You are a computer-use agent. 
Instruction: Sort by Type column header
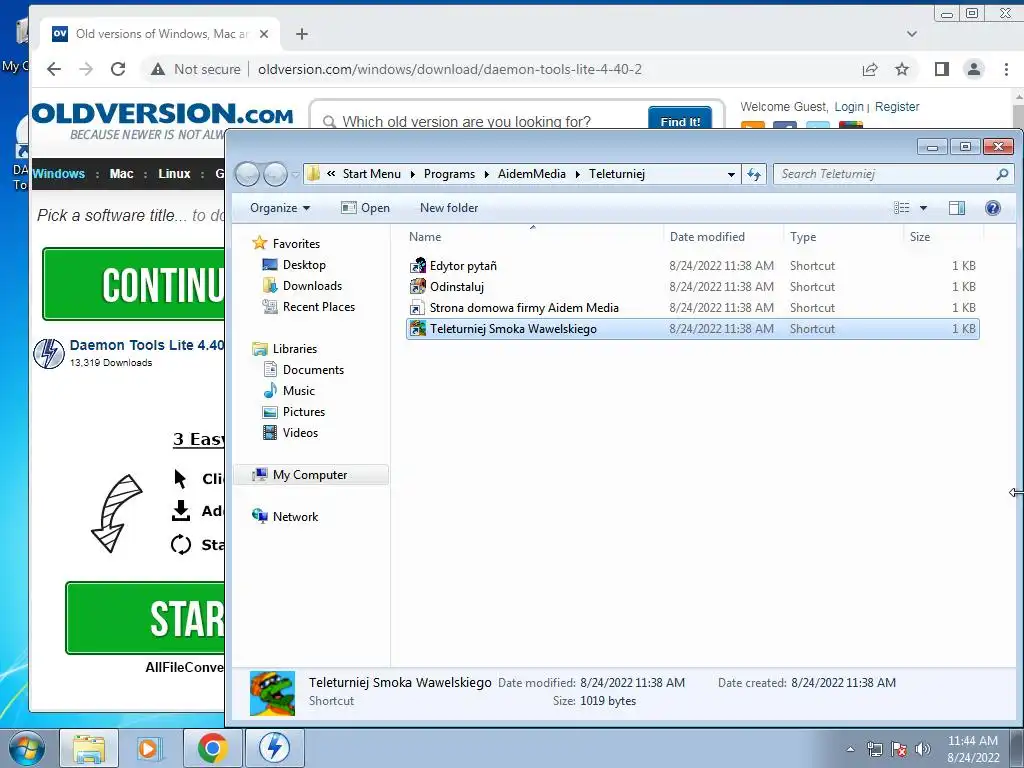[x=803, y=236]
